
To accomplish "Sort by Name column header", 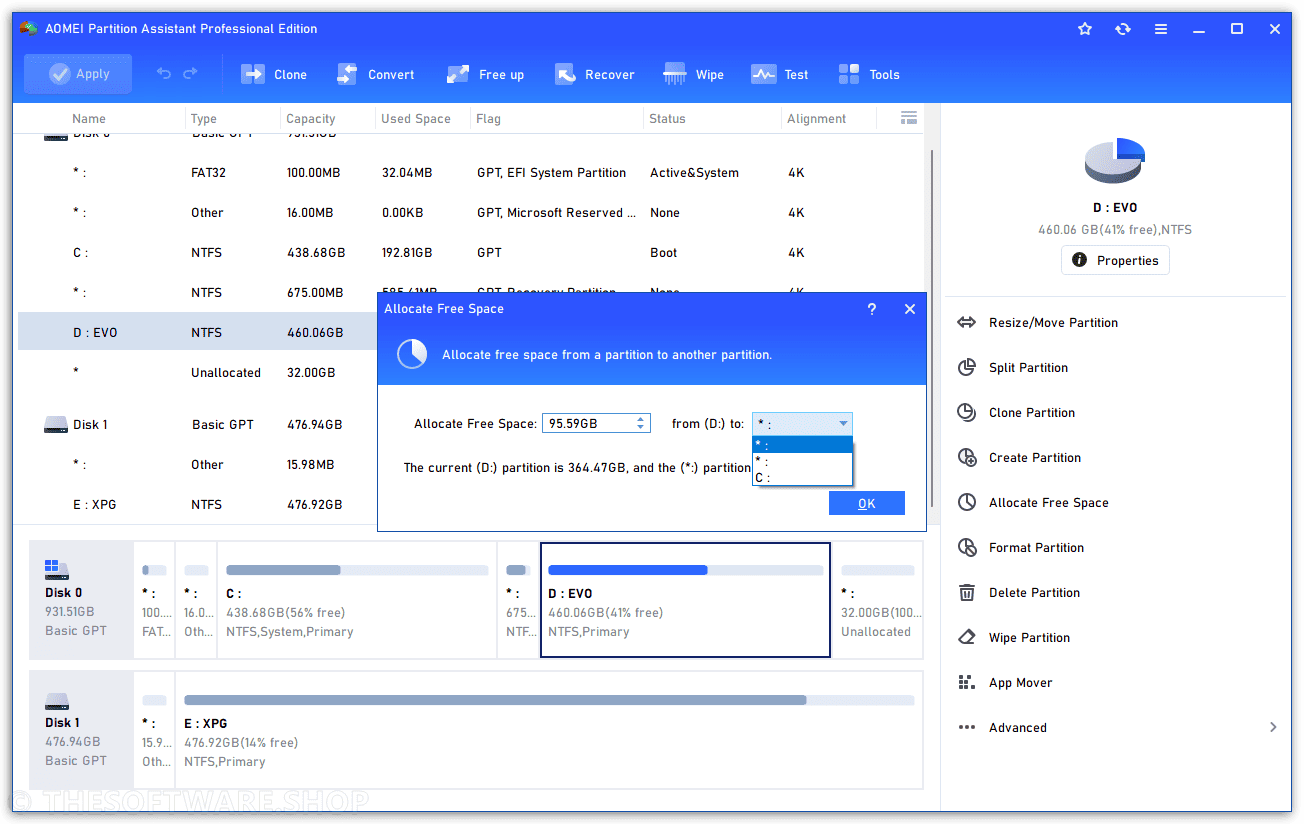I will click(x=89, y=118).
